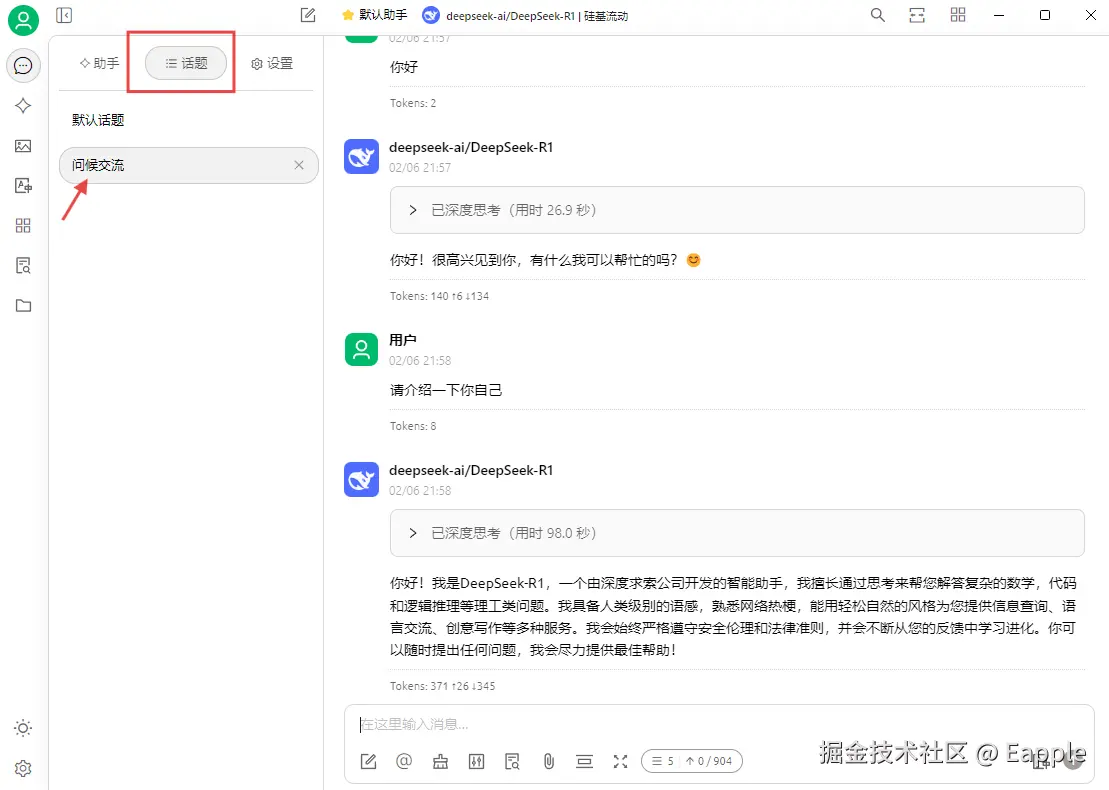Expand the 已深度思考 98.0 秒 block
1109x790 pixels.
(x=737, y=533)
